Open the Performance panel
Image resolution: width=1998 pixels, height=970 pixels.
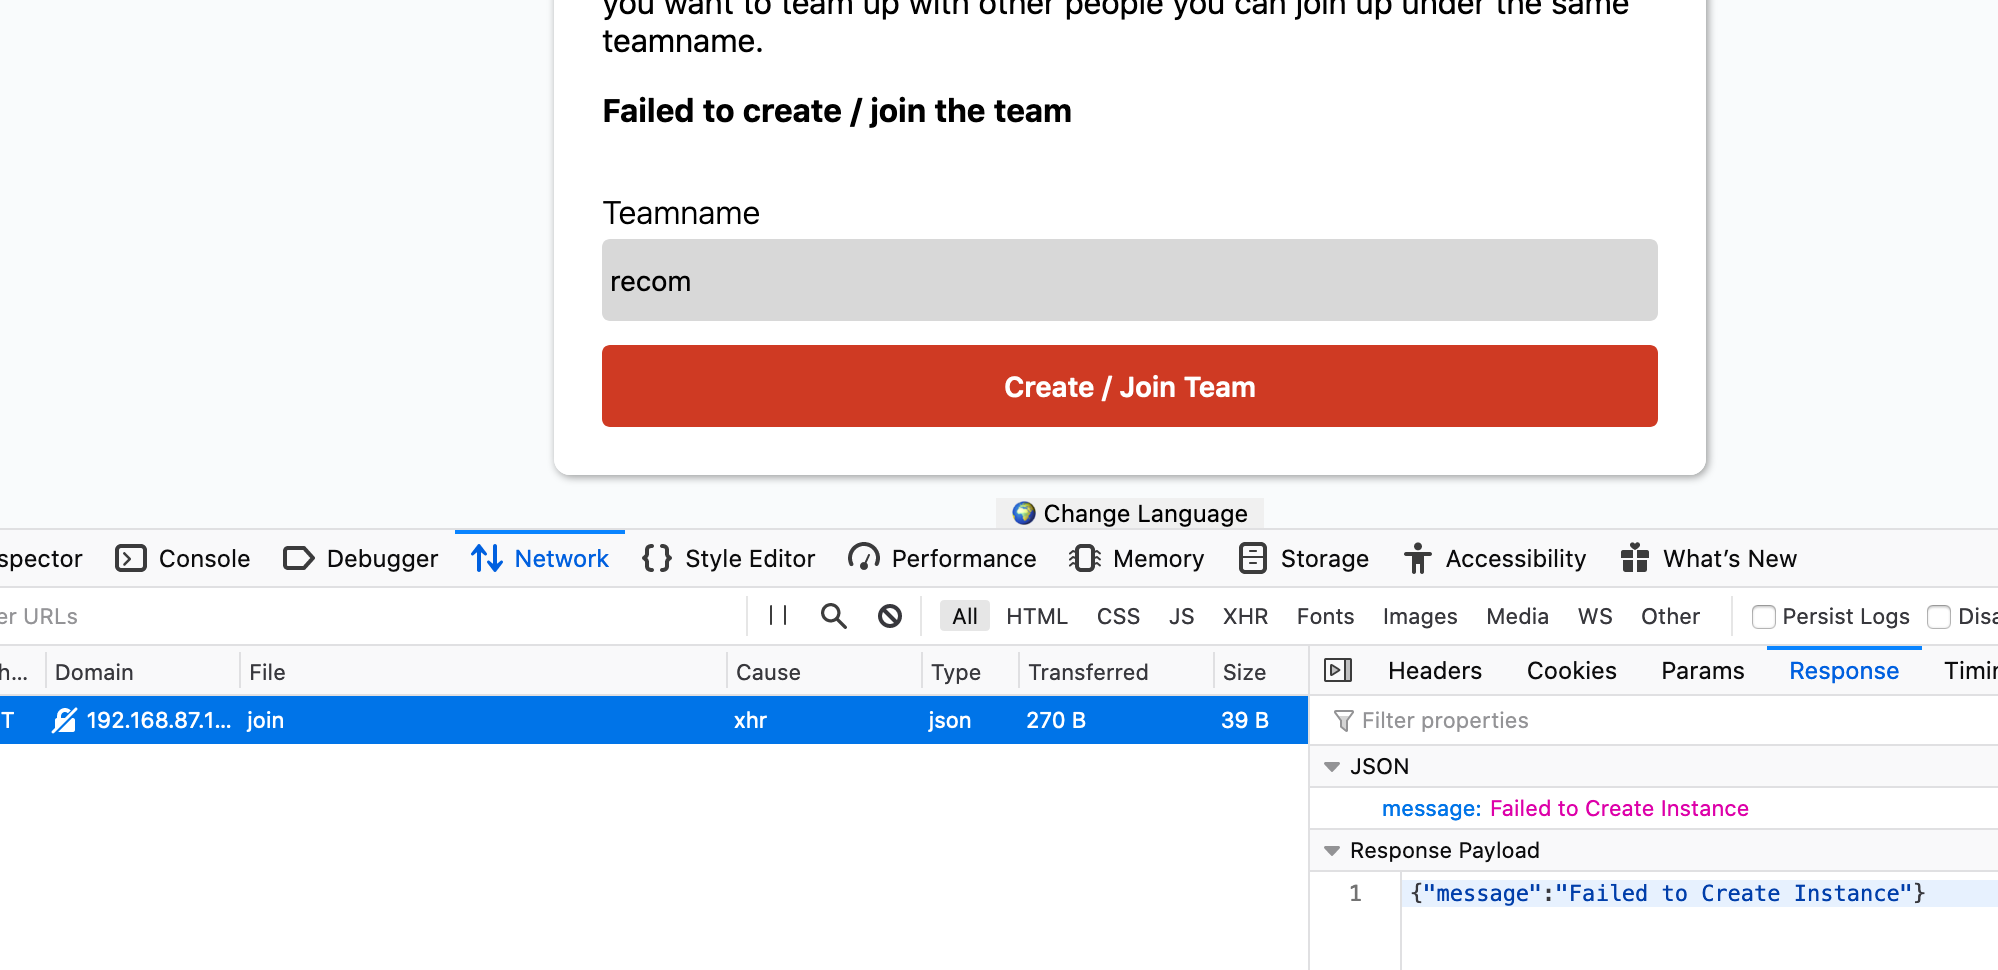coord(963,558)
